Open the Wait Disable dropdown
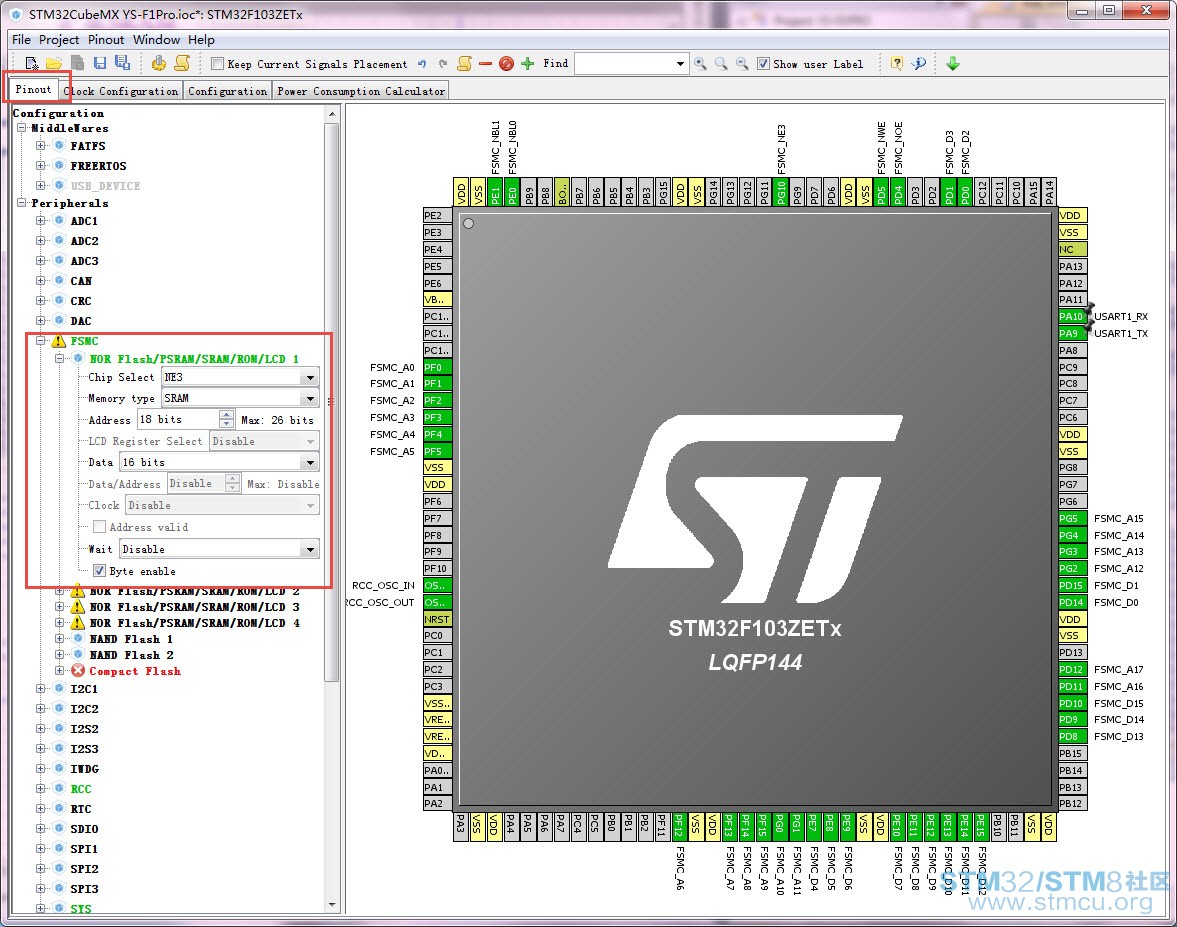Viewport: 1177px width, 927px height. pyautogui.click(x=310, y=549)
